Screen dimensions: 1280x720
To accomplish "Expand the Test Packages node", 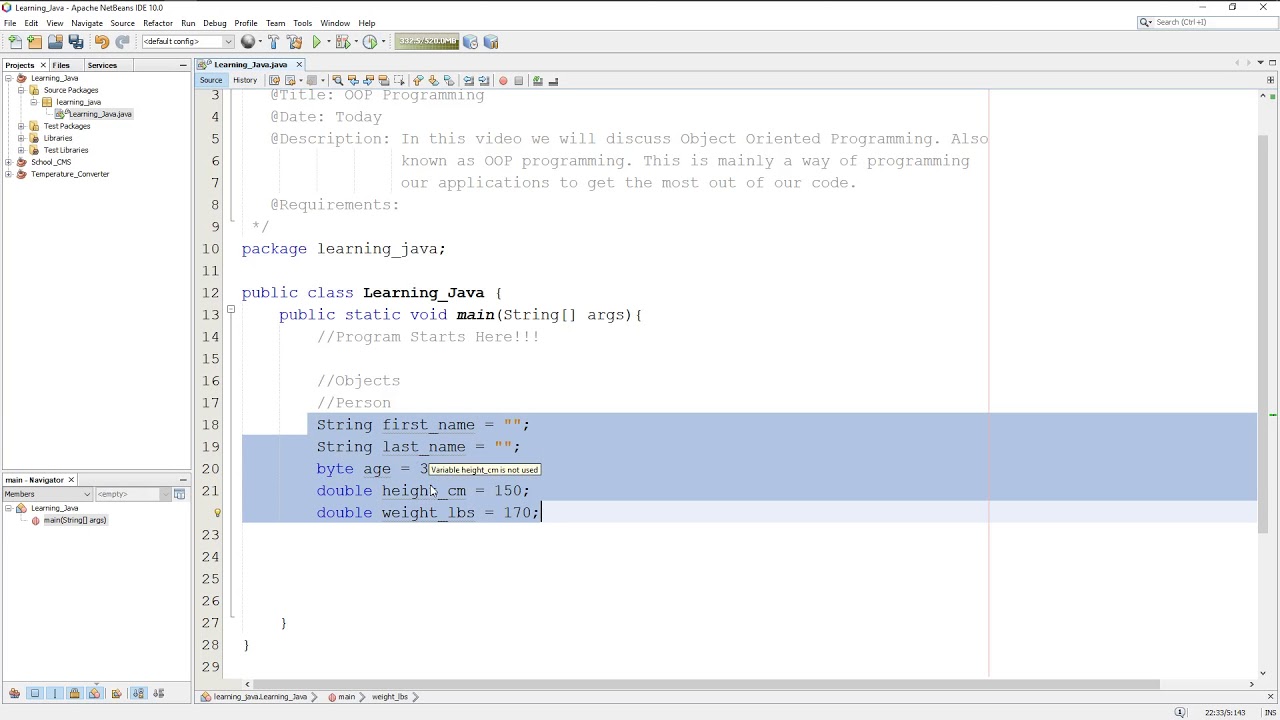I will coord(21,126).
